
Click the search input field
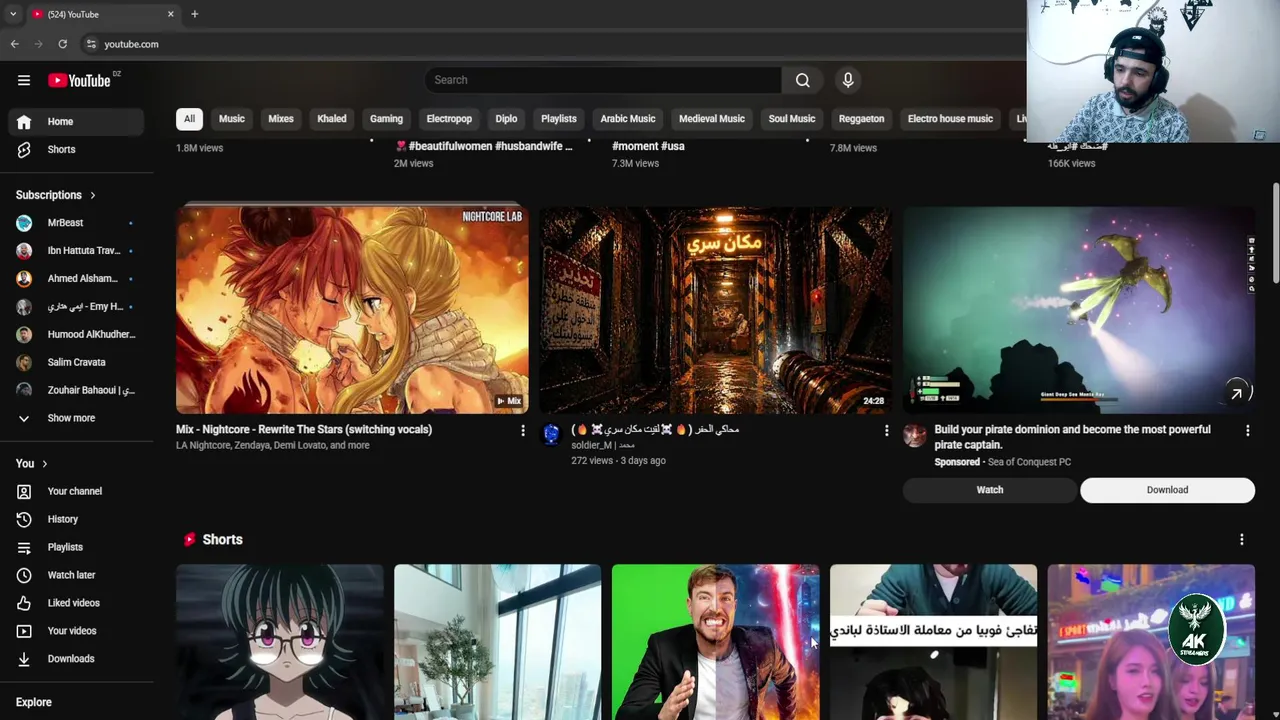[x=603, y=80]
